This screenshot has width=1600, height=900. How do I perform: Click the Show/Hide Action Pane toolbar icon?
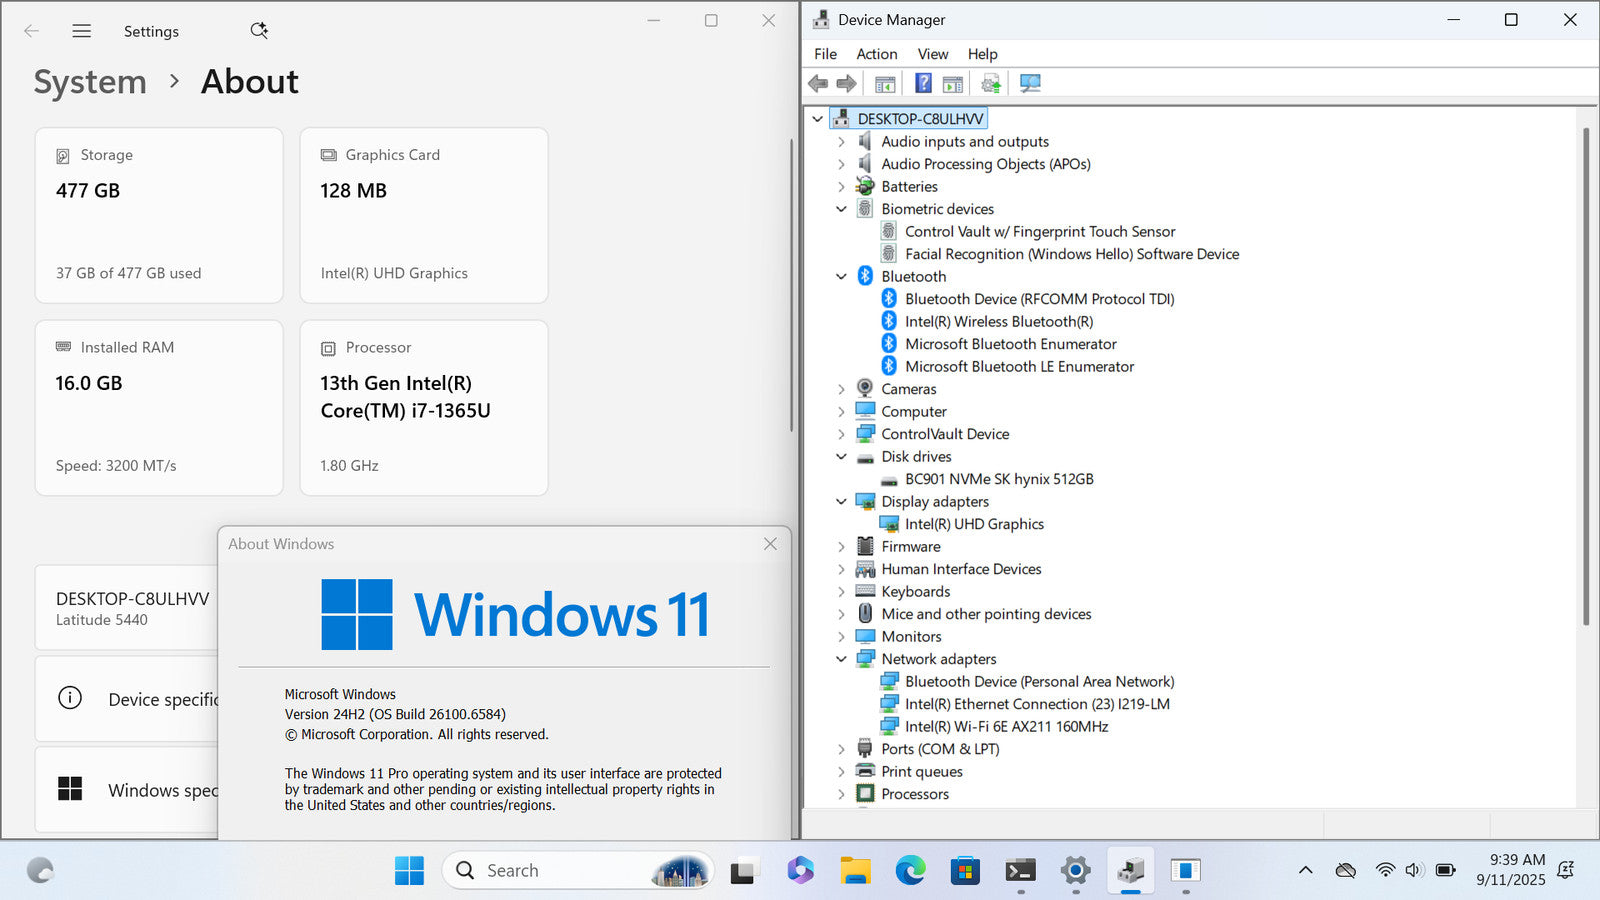click(953, 84)
